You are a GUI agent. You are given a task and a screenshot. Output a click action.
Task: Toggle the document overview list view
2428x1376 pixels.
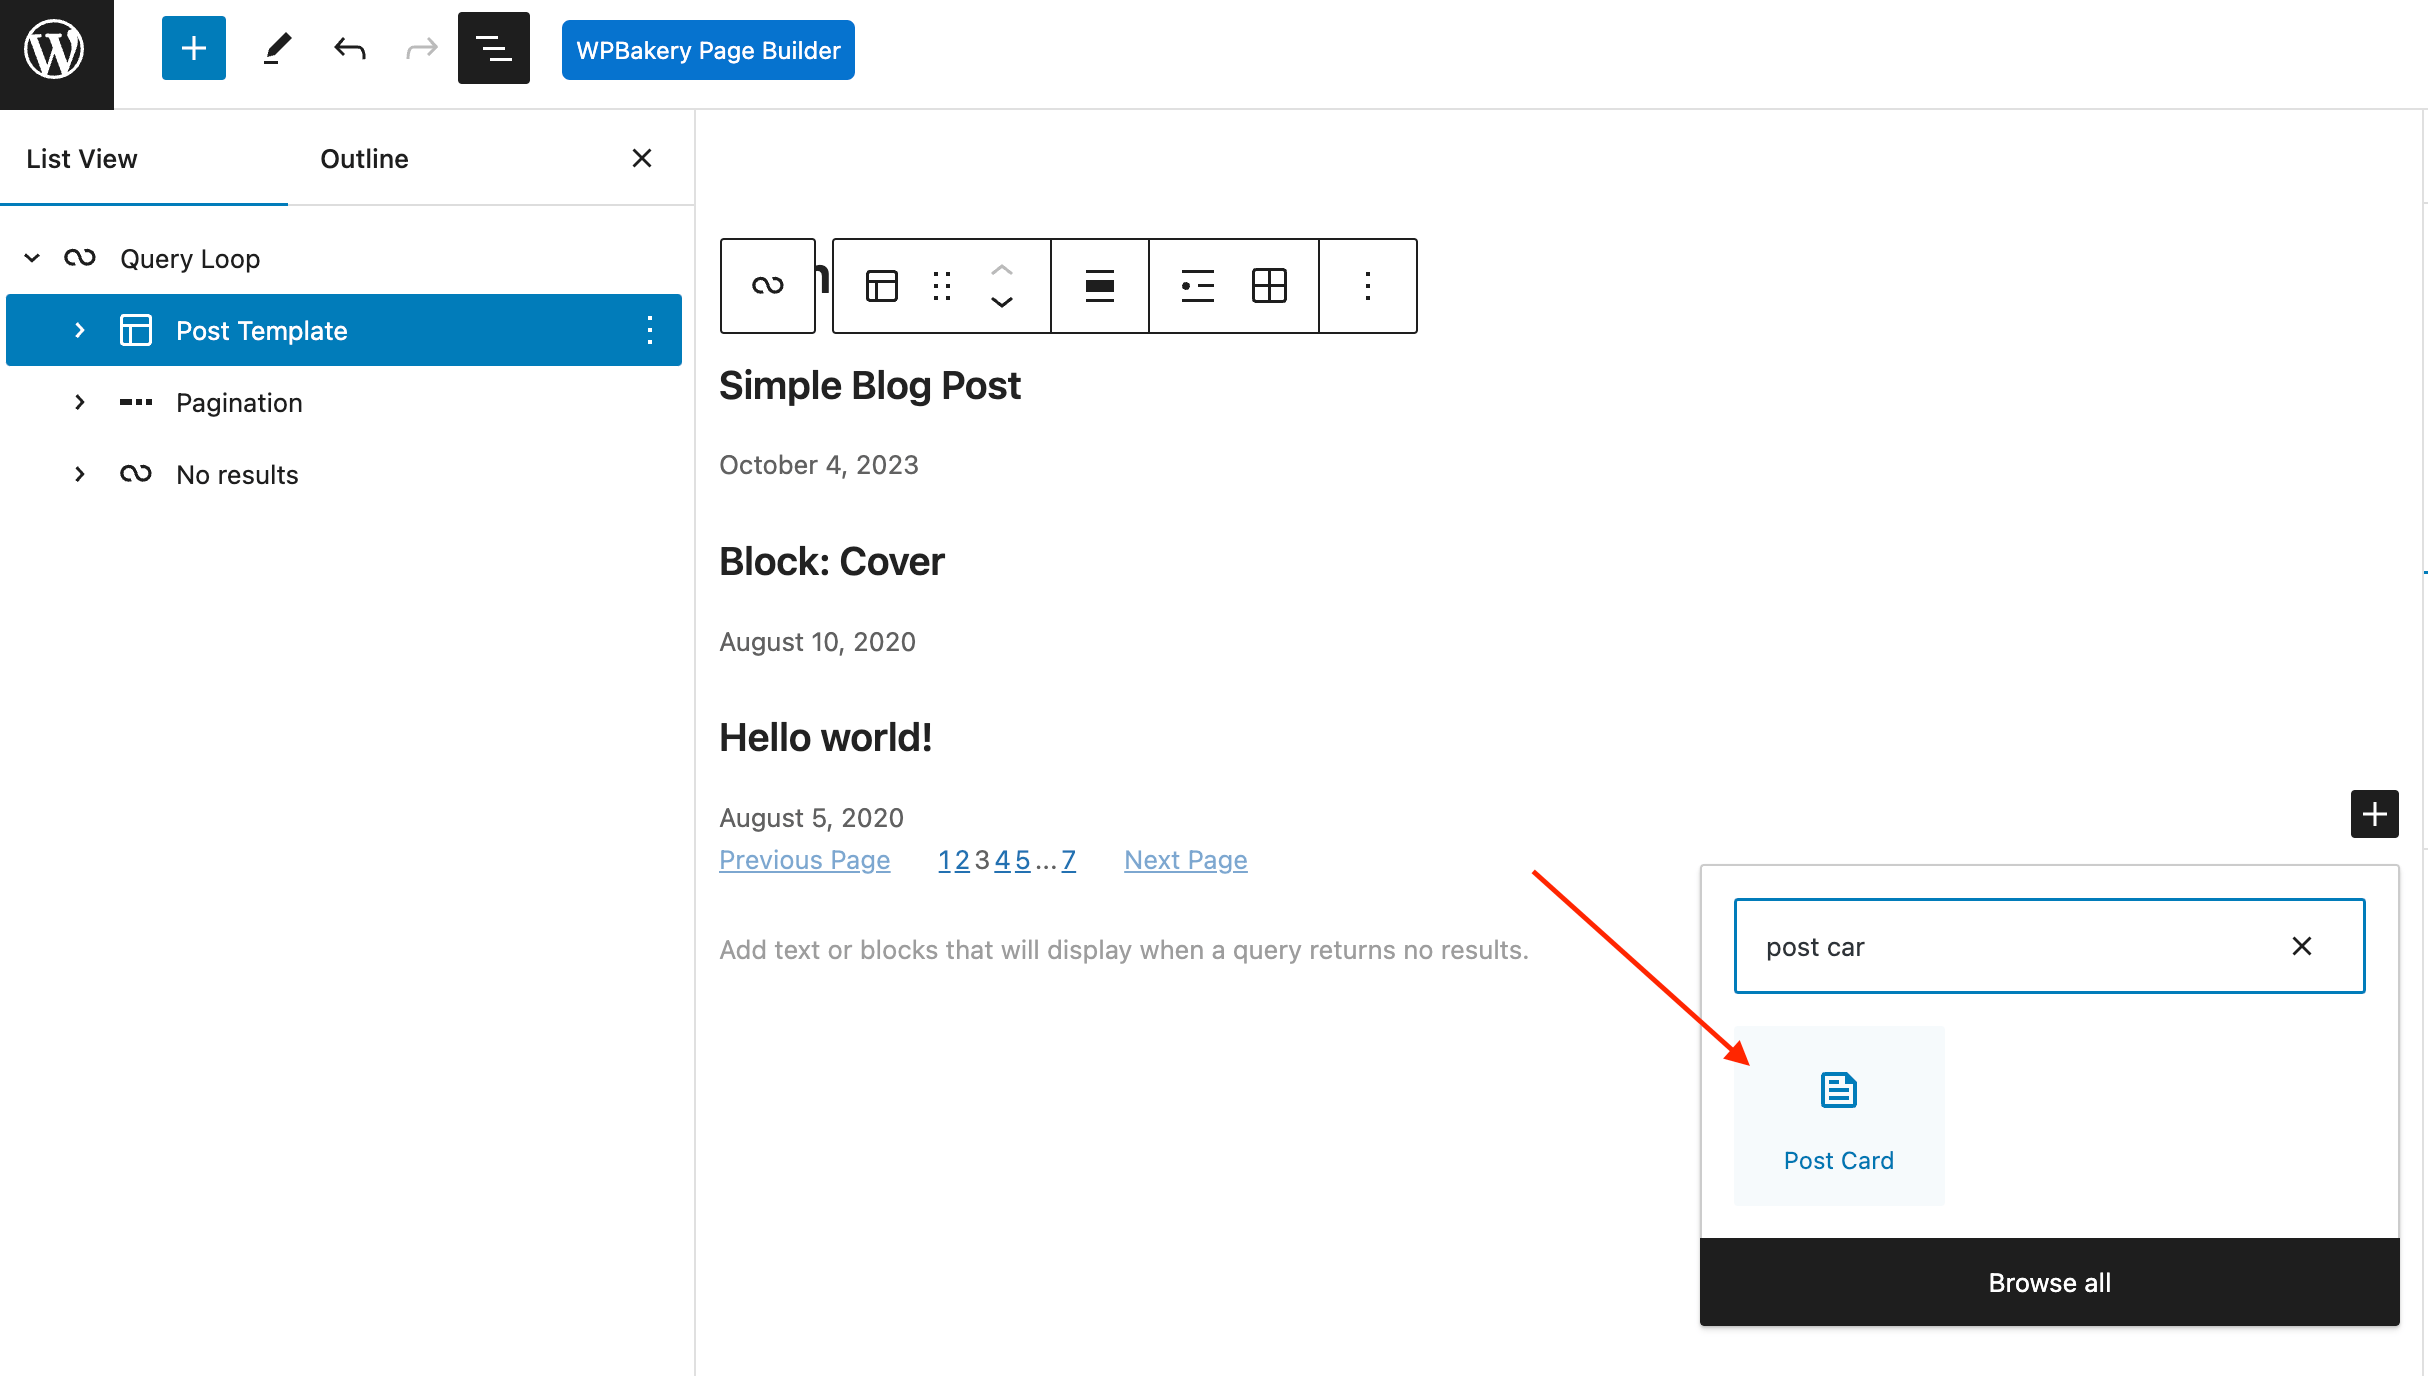[494, 49]
